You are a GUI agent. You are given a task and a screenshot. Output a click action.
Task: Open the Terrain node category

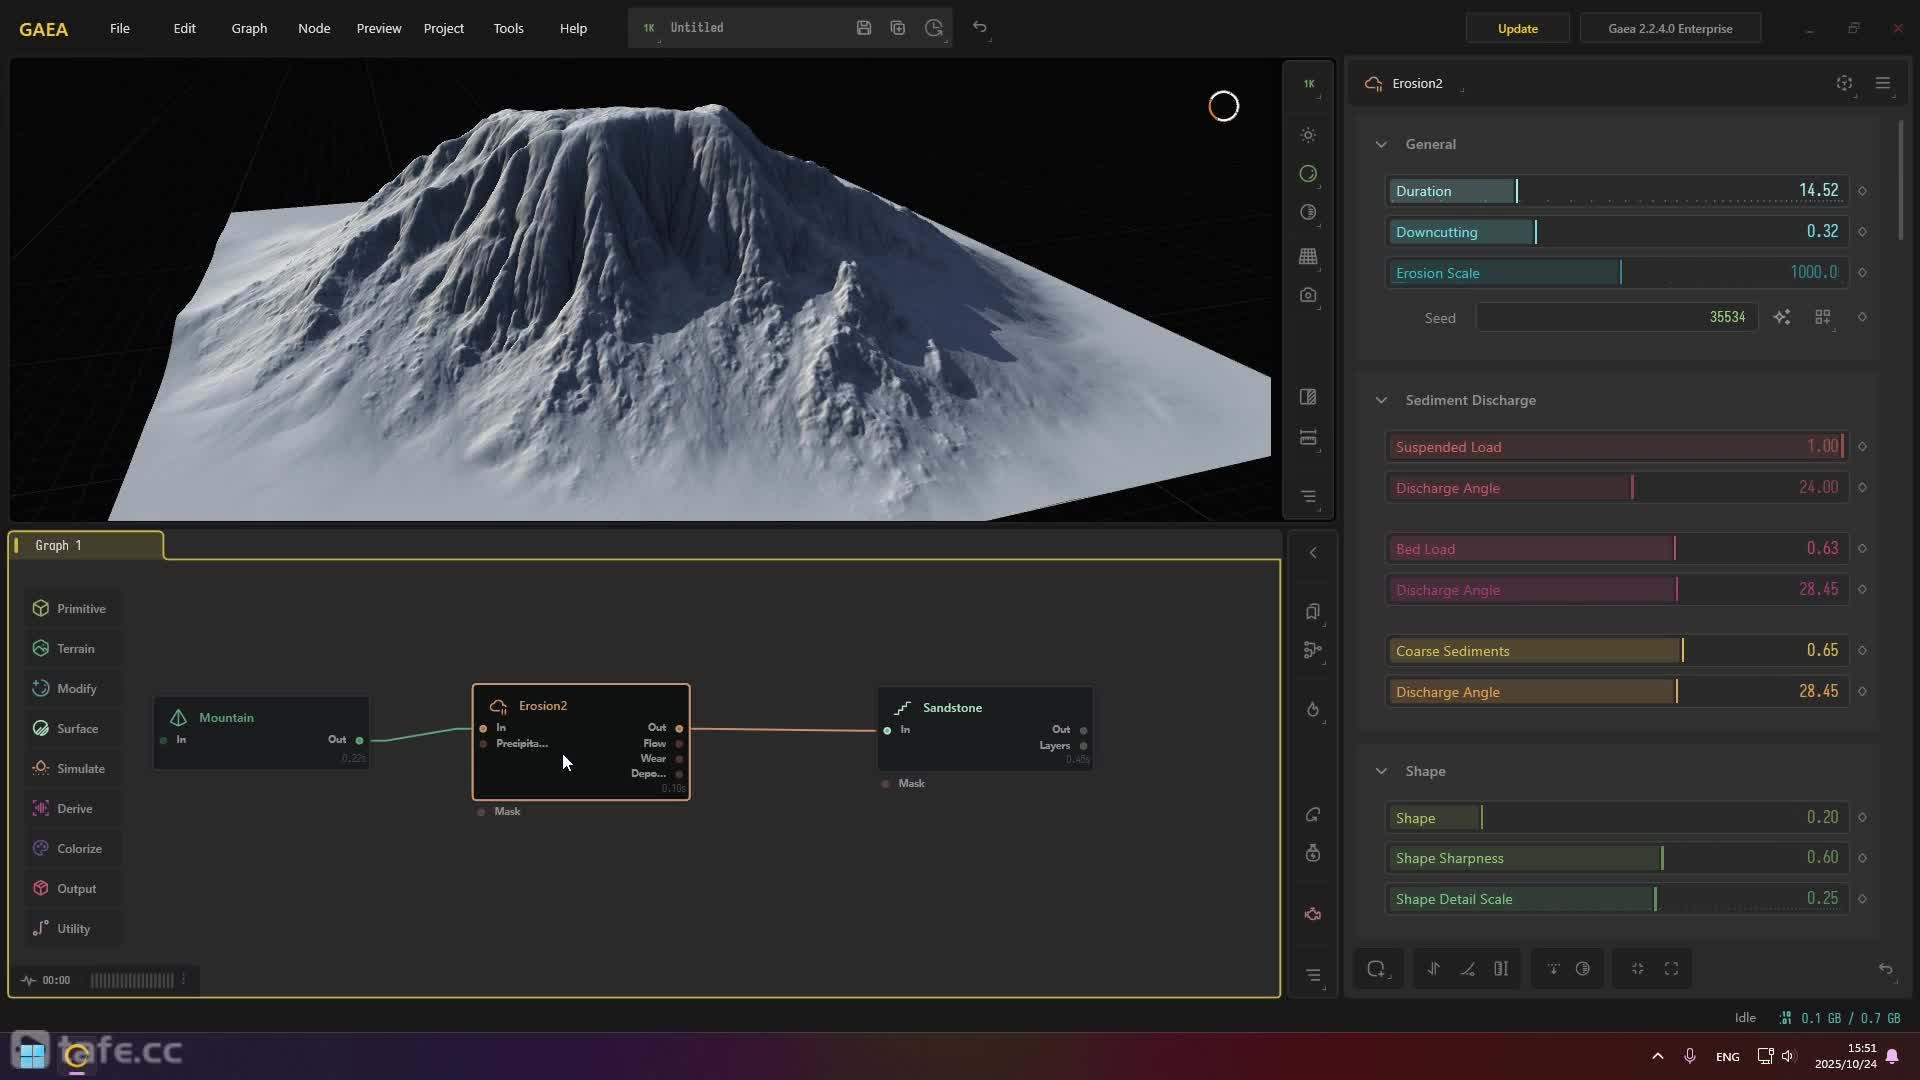75,648
